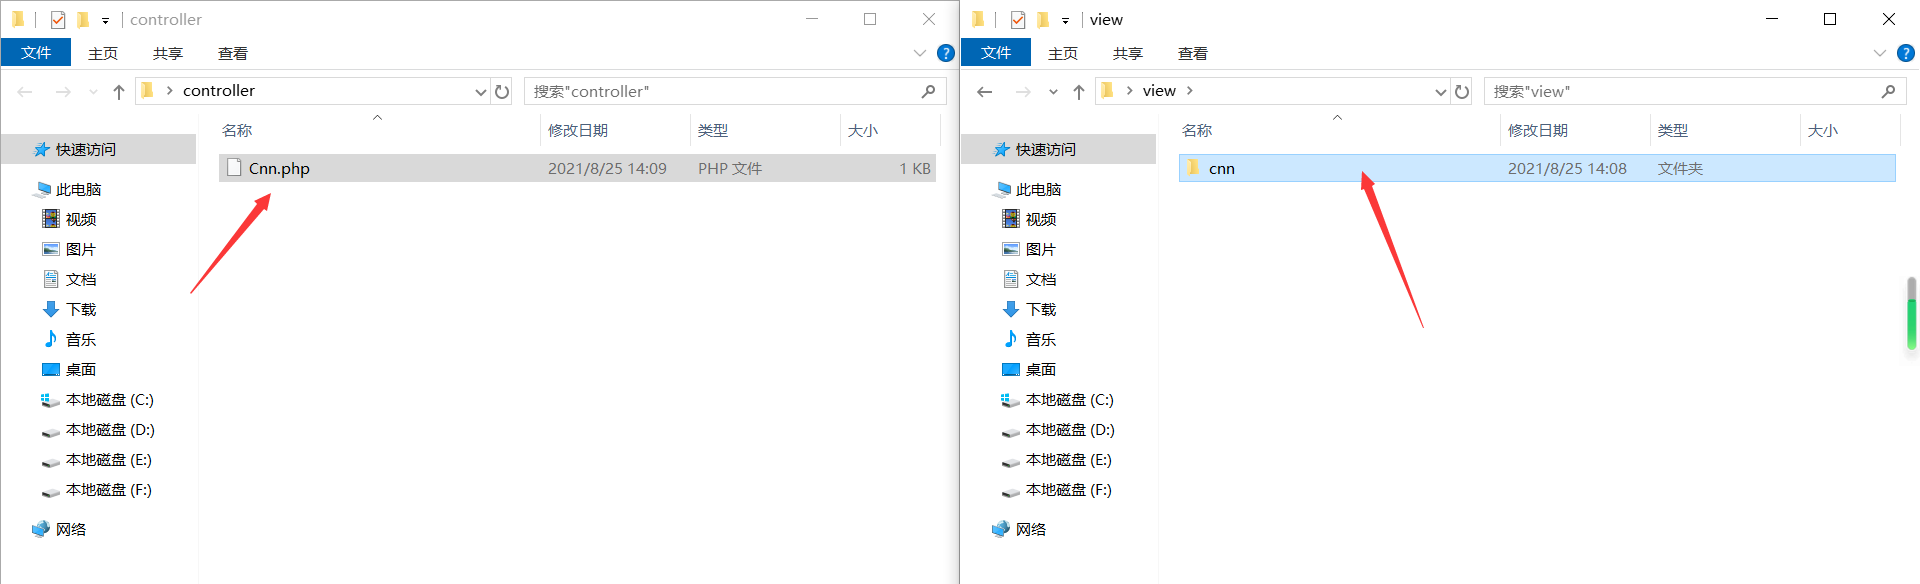Open 文件 menu in controller window
The width and height of the screenshot is (1920, 584).
pos(36,53)
